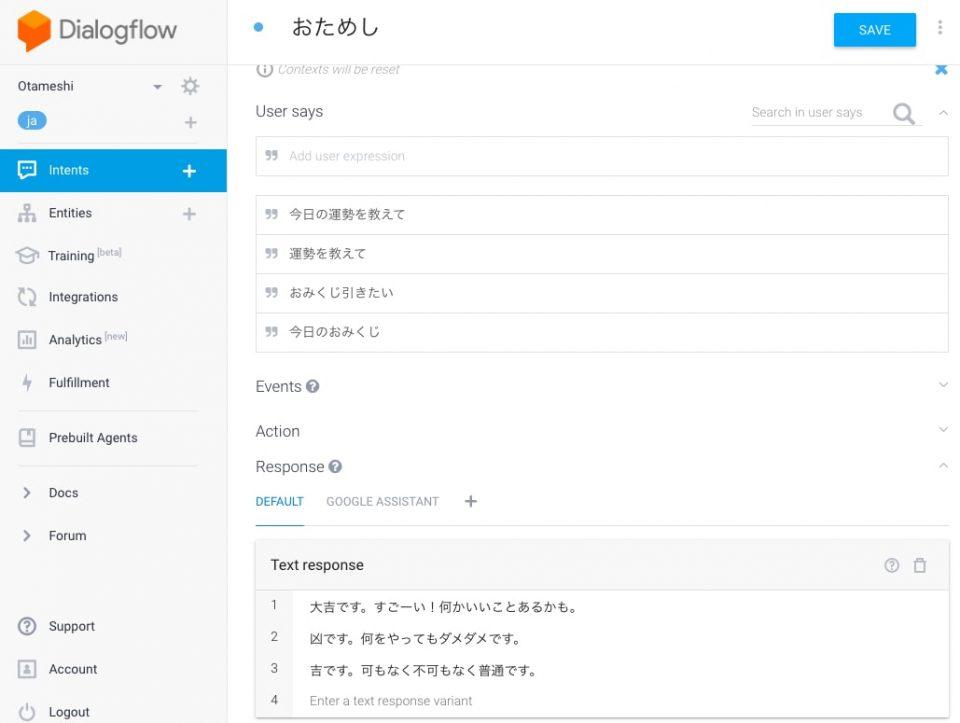This screenshot has height=723, width=960.
Task: Click the Account person icon
Action: point(27,669)
